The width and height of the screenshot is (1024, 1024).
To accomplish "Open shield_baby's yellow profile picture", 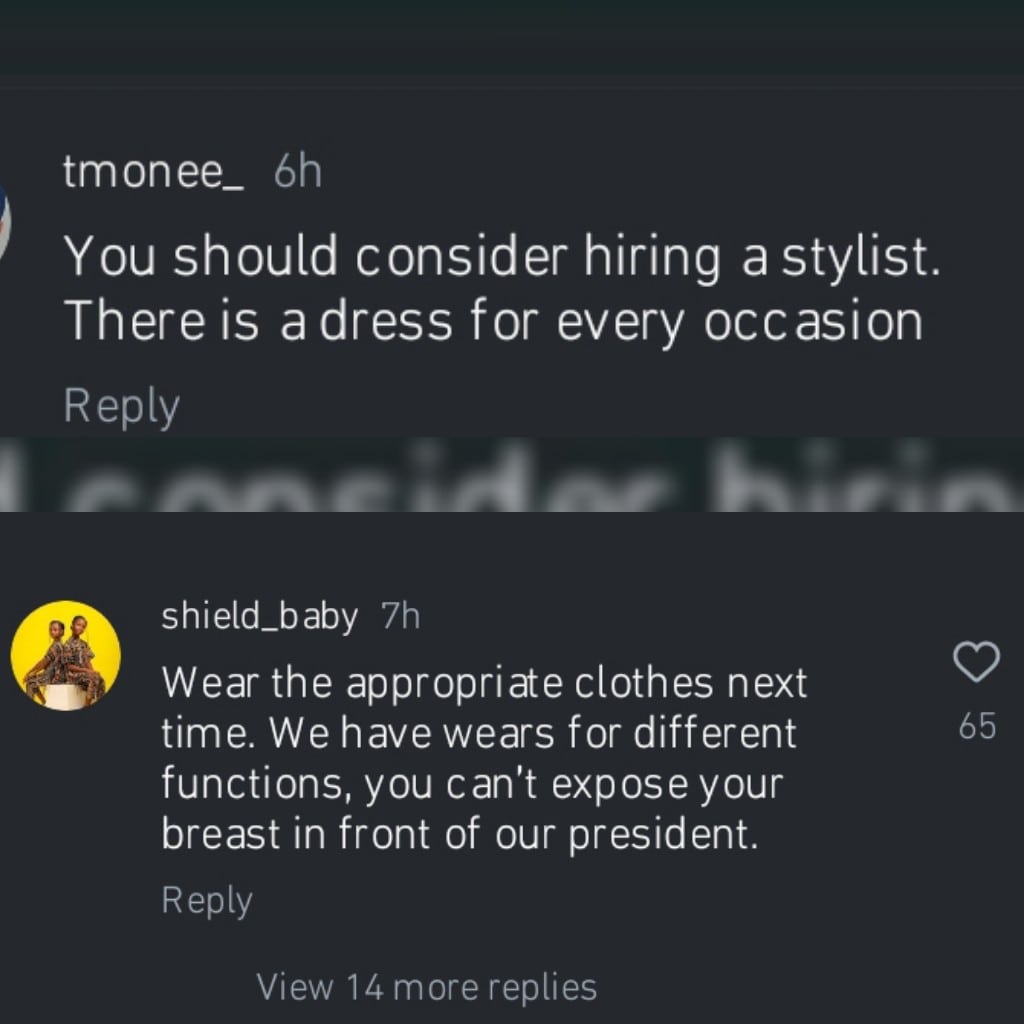I will pyautogui.click(x=66, y=656).
